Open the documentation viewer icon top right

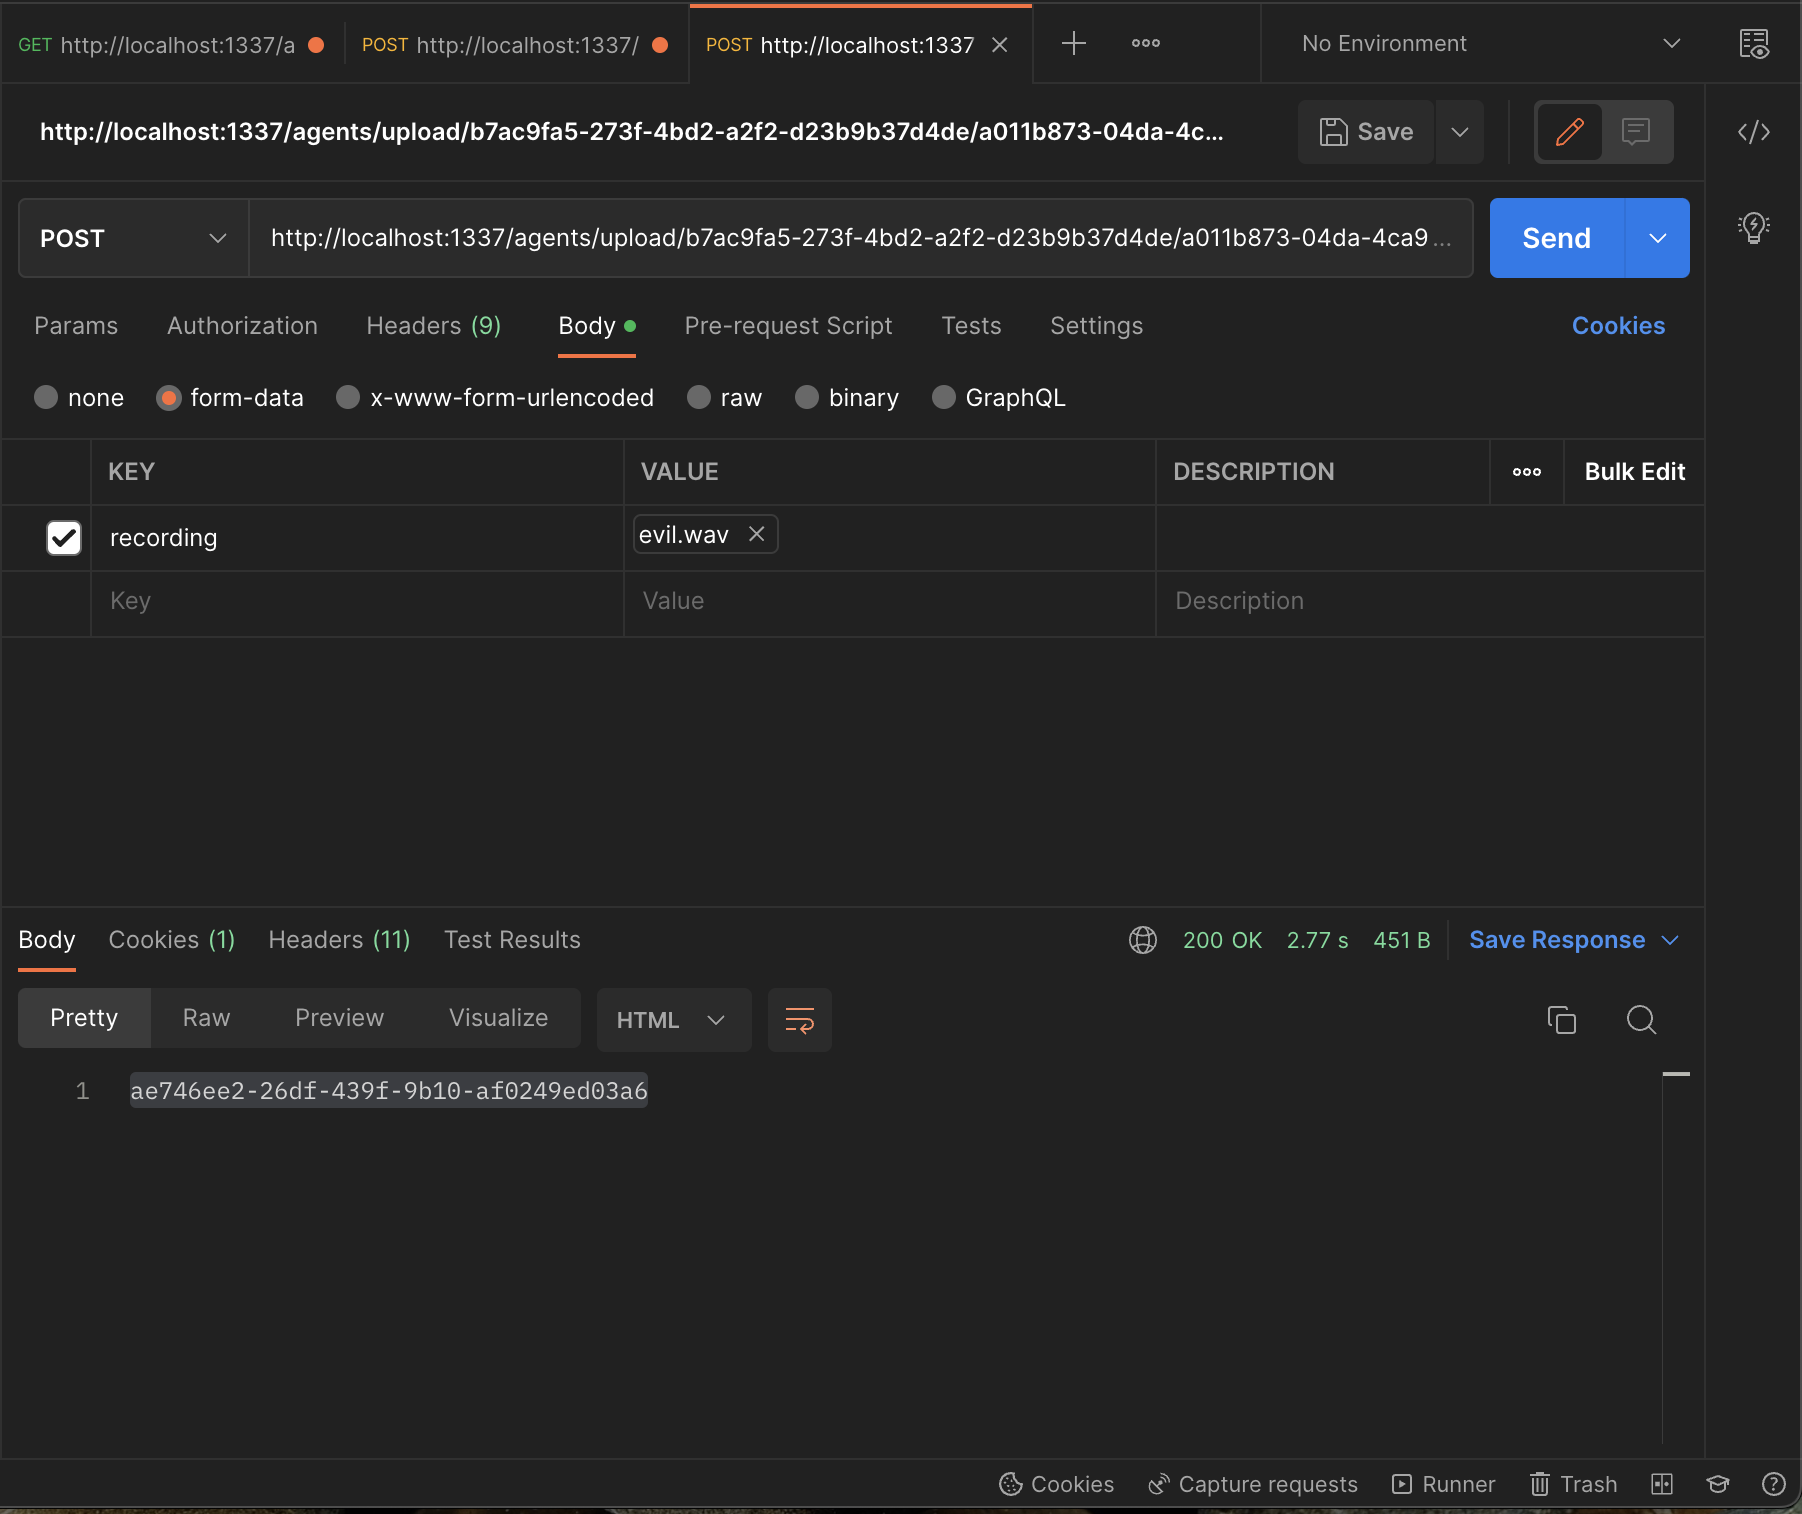tap(1756, 43)
